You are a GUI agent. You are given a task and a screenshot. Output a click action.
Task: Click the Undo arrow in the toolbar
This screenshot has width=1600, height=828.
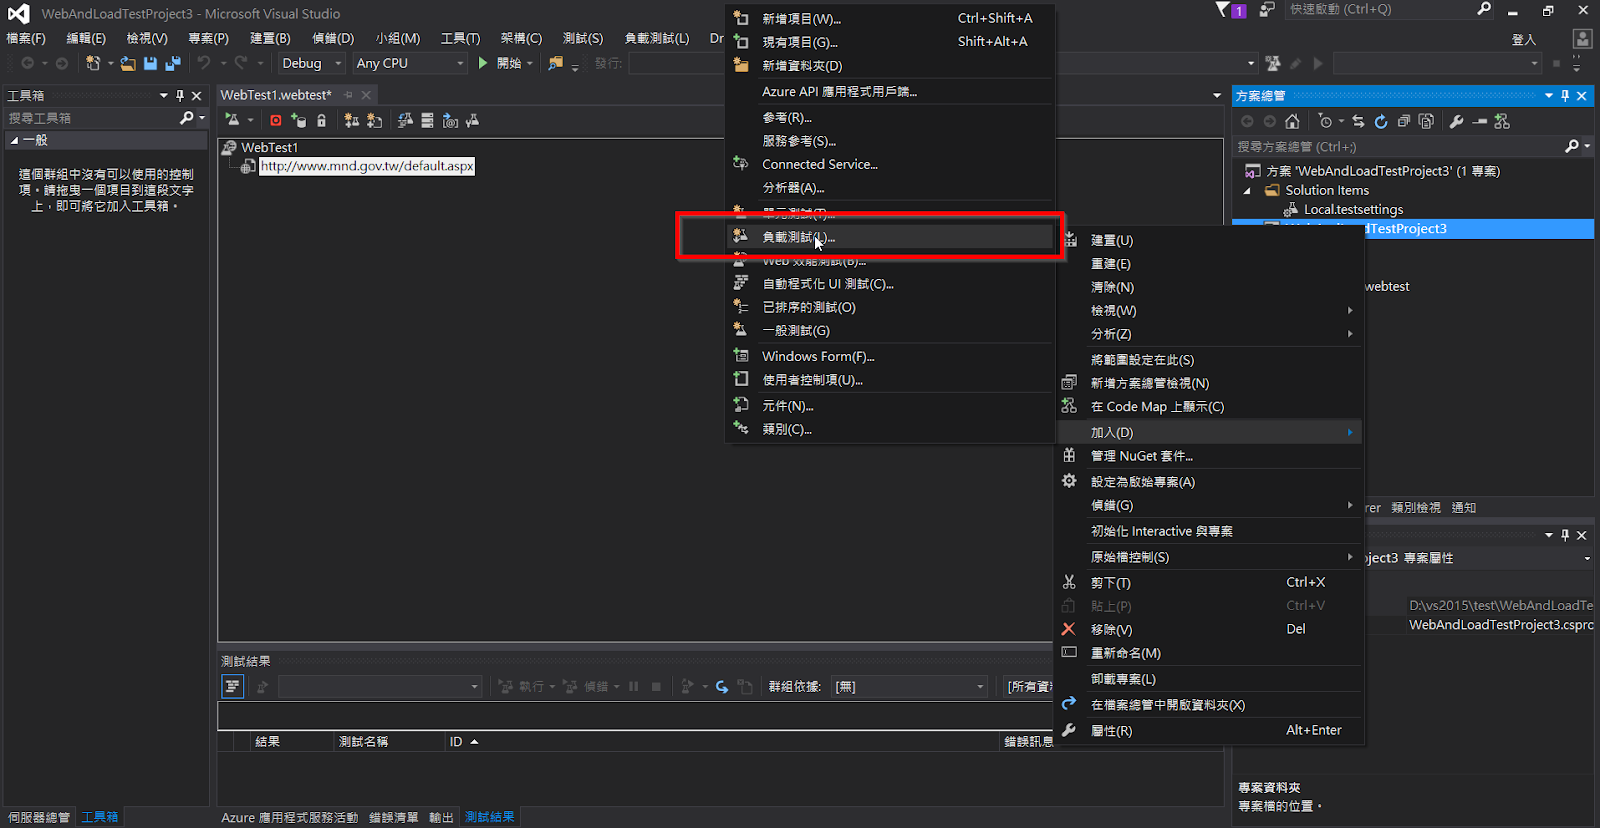pos(204,63)
